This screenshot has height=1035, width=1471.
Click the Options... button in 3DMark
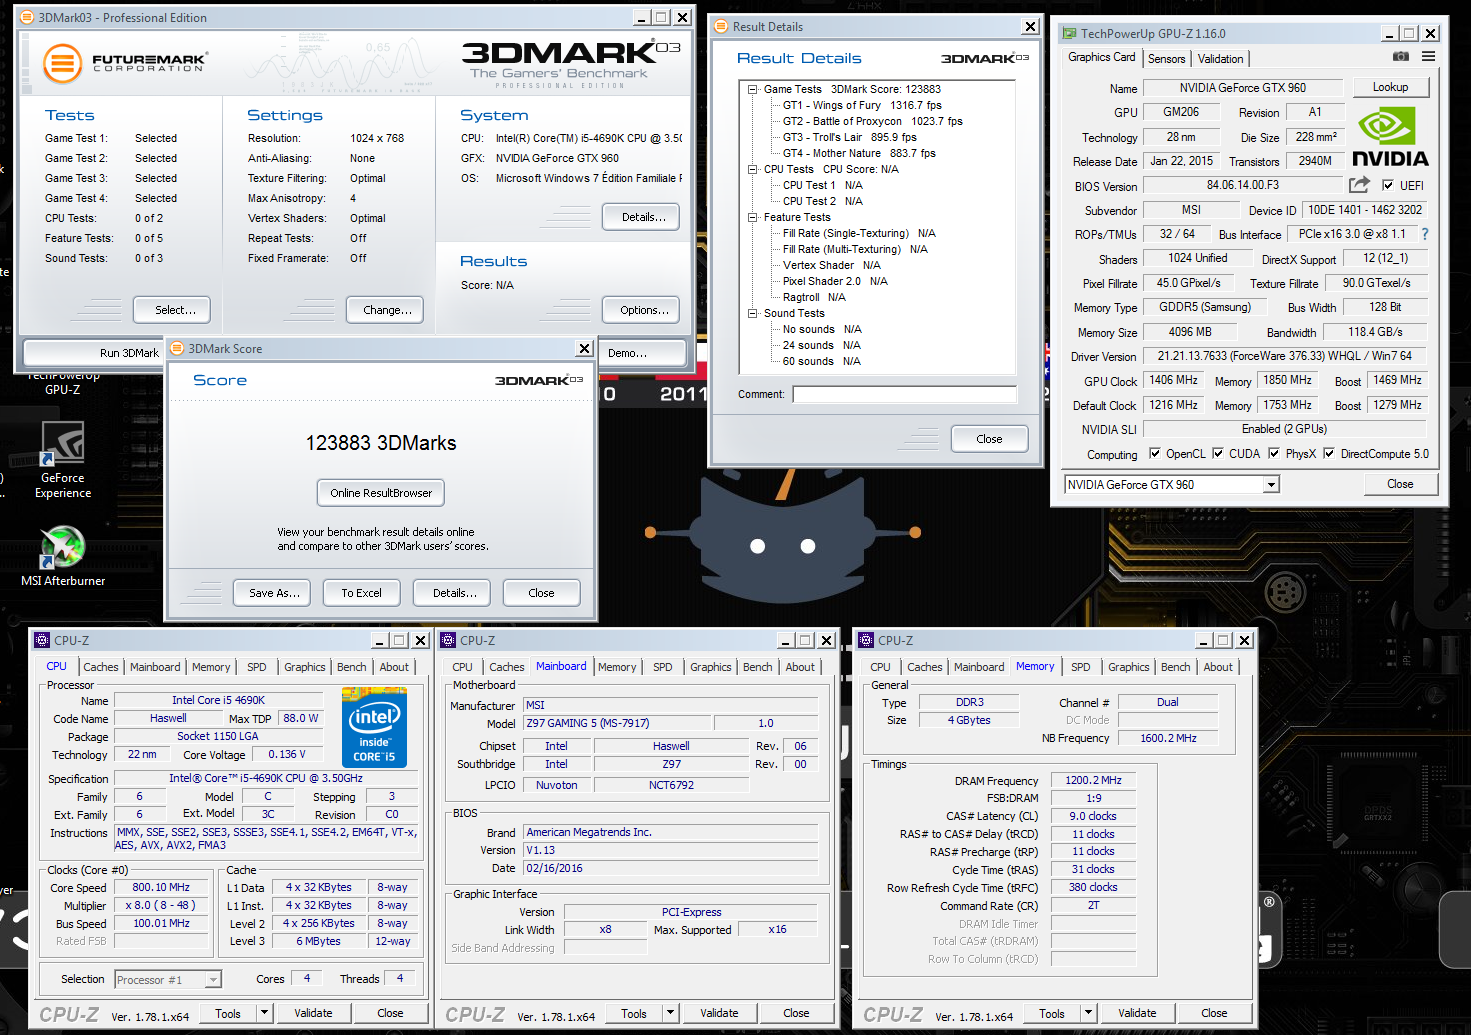pos(642,310)
